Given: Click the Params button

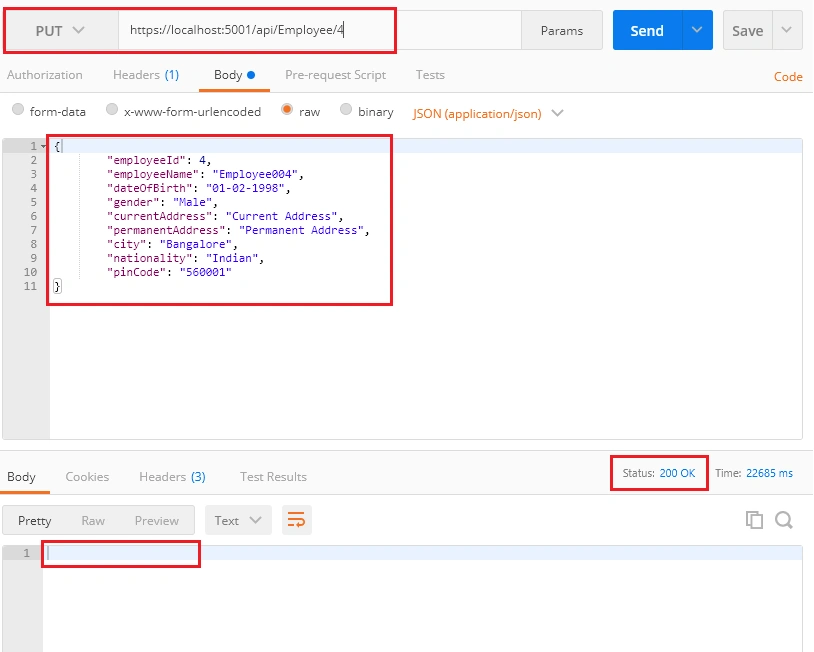Looking at the screenshot, I should [562, 31].
